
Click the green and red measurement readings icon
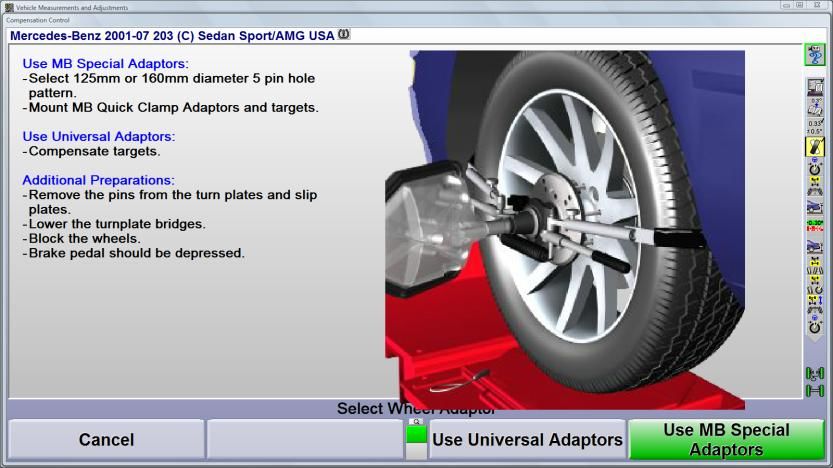[815, 225]
